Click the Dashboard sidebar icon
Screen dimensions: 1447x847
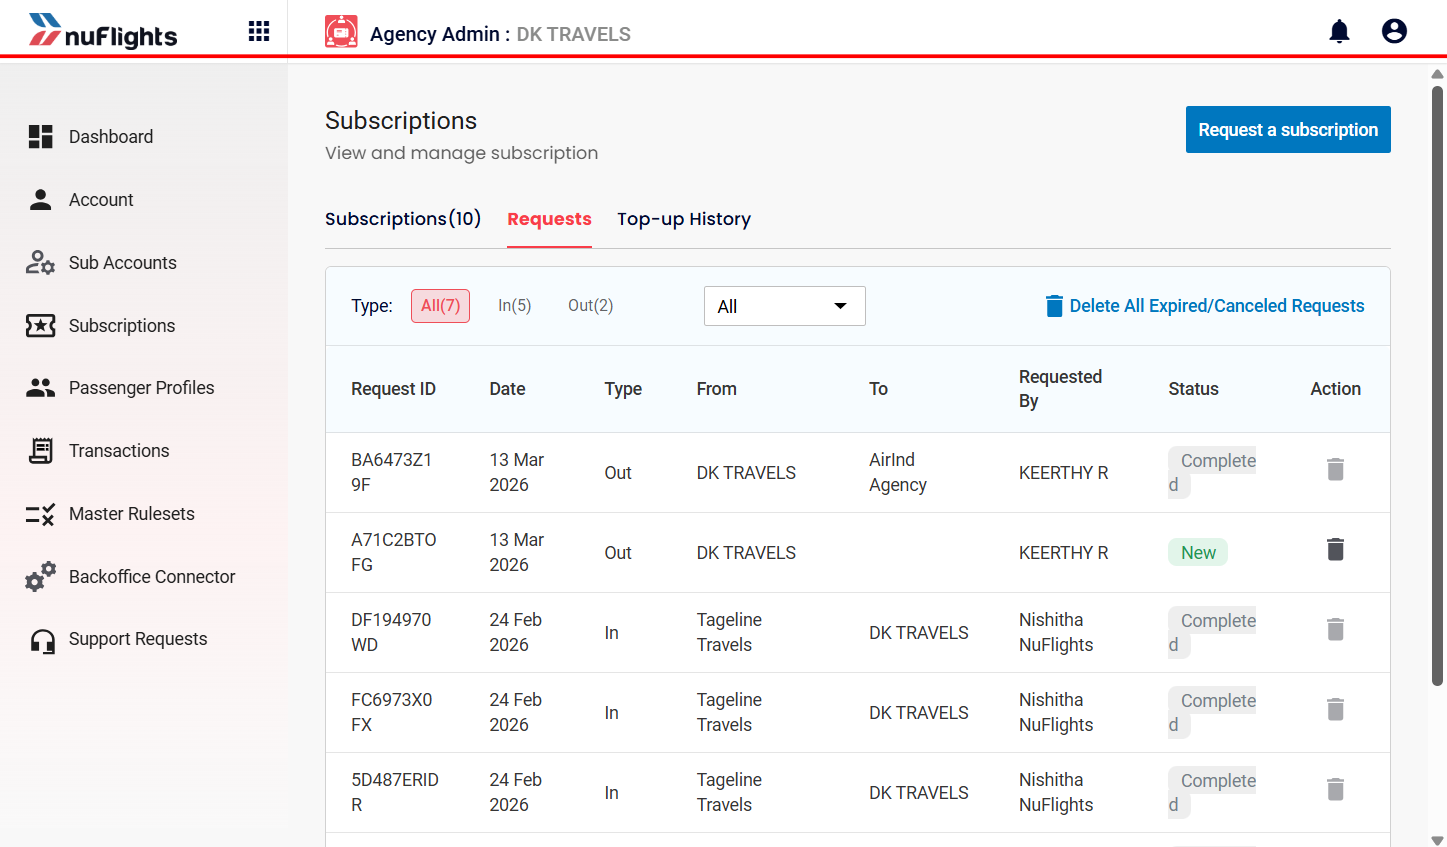(x=41, y=137)
